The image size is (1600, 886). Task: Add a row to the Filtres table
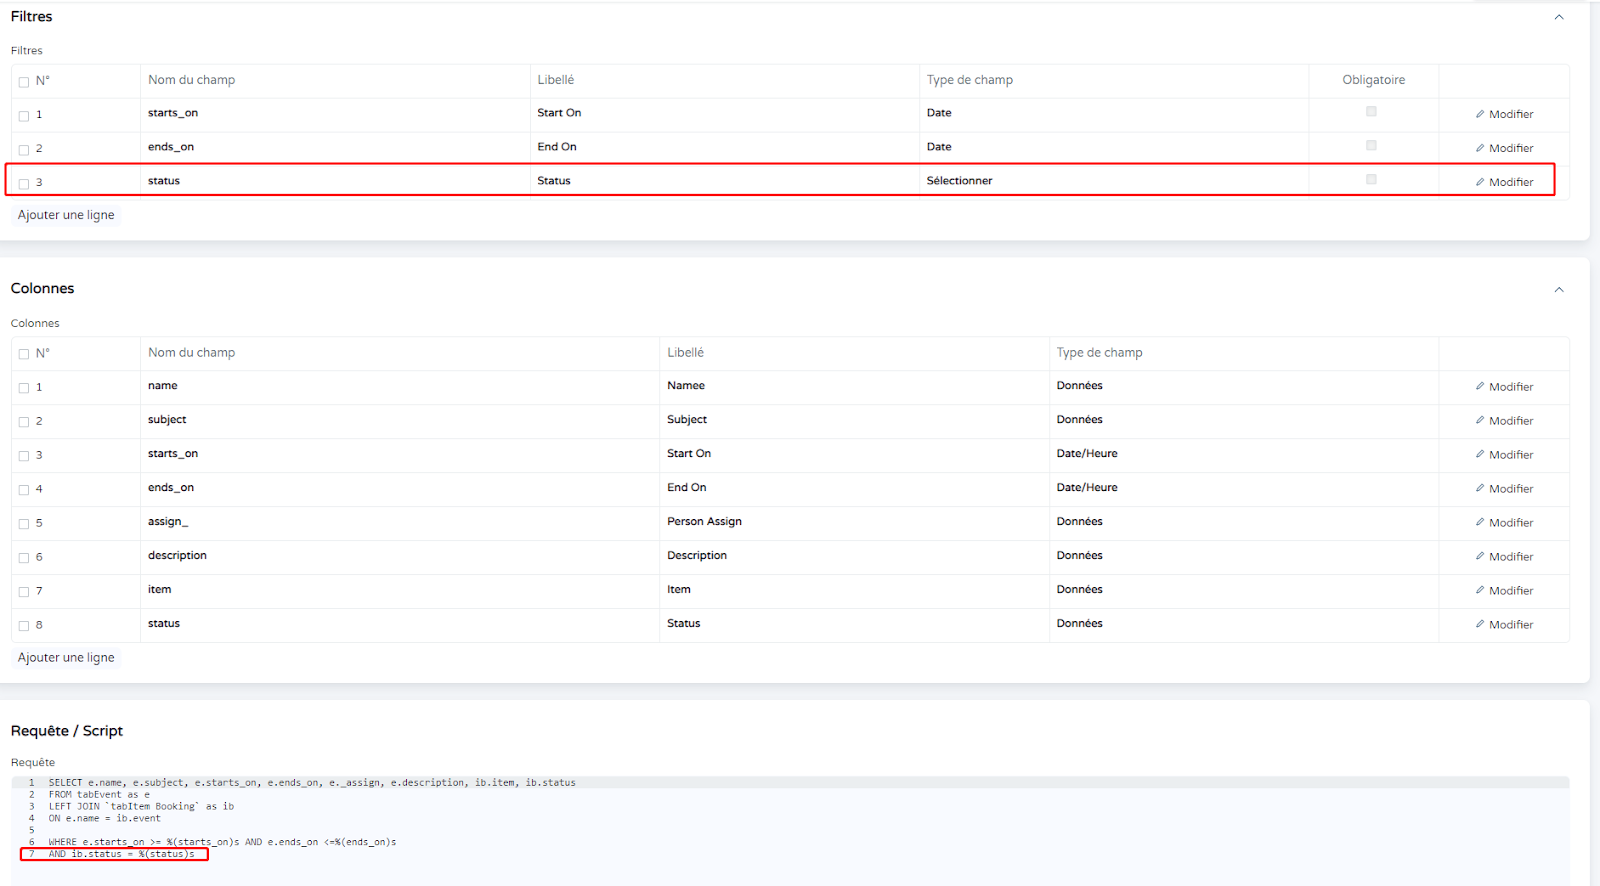(66, 215)
